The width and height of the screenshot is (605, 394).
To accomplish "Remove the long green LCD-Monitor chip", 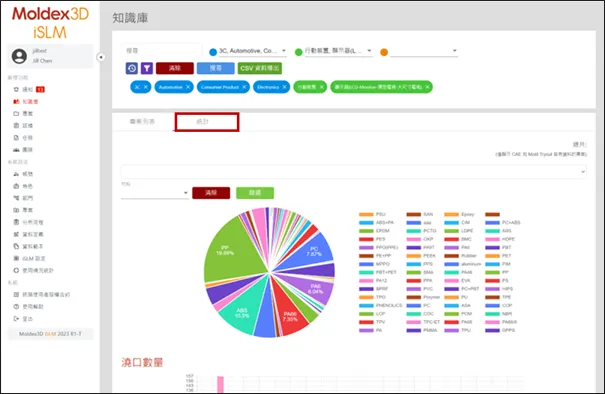I will pyautogui.click(x=428, y=87).
